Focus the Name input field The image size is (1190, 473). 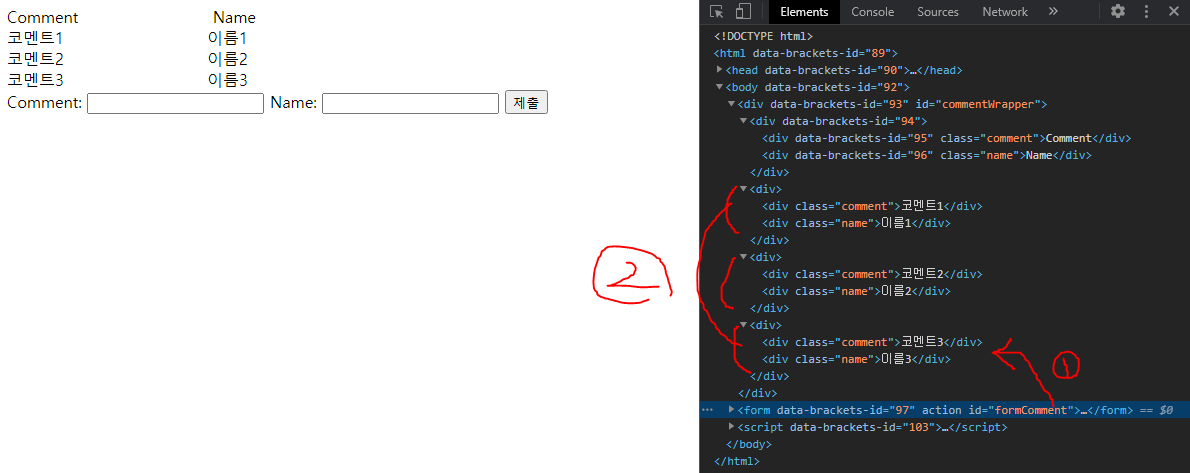[x=411, y=103]
